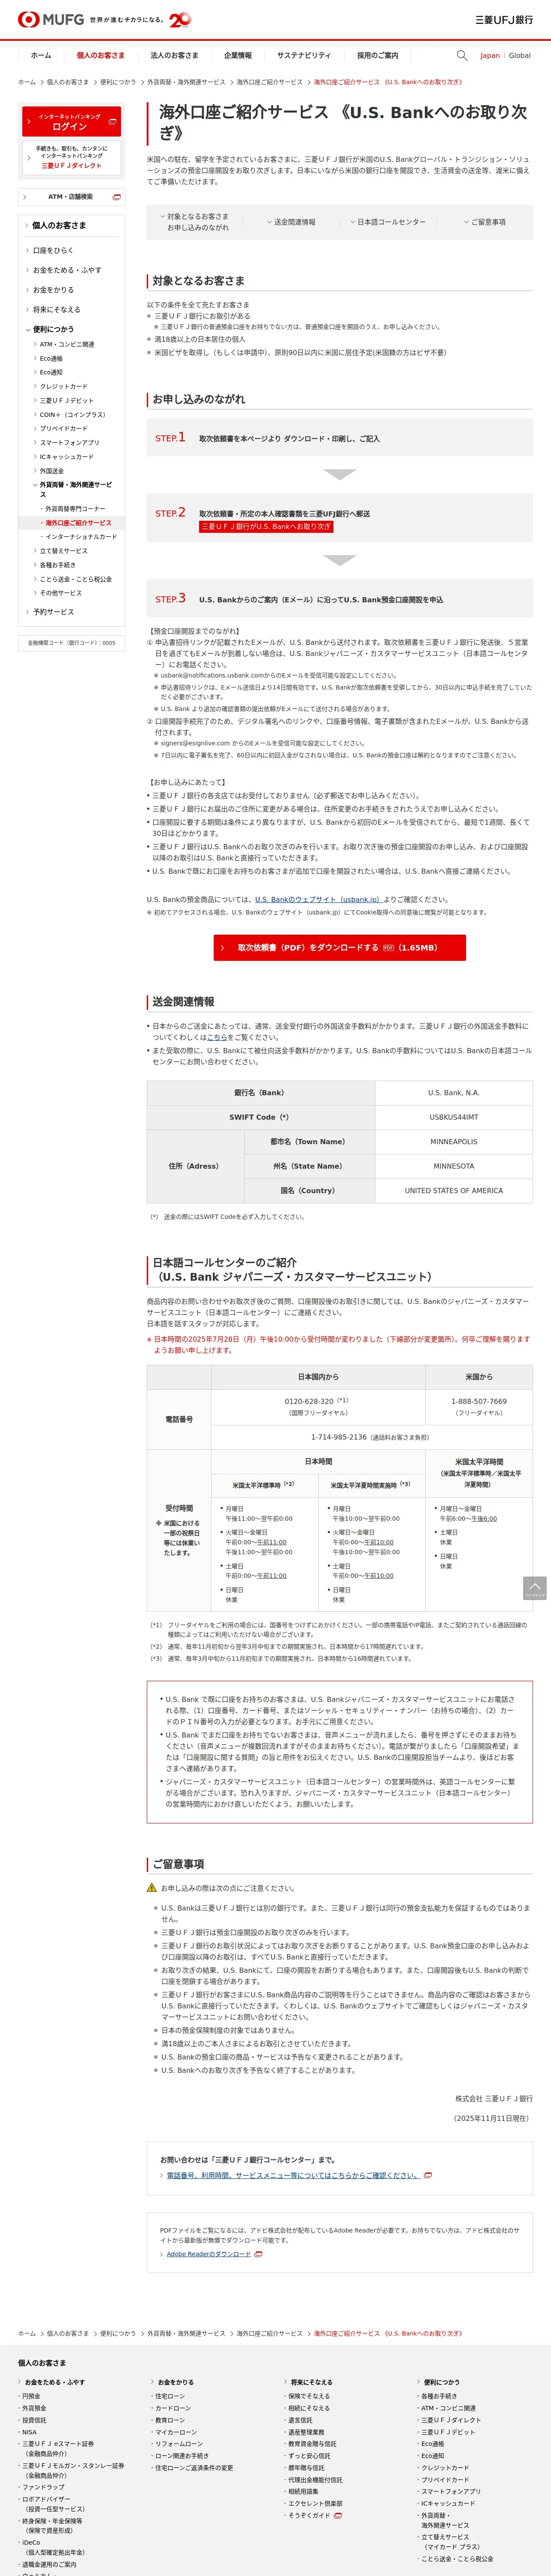Open 各種お手続き sidebar item

coord(57,565)
